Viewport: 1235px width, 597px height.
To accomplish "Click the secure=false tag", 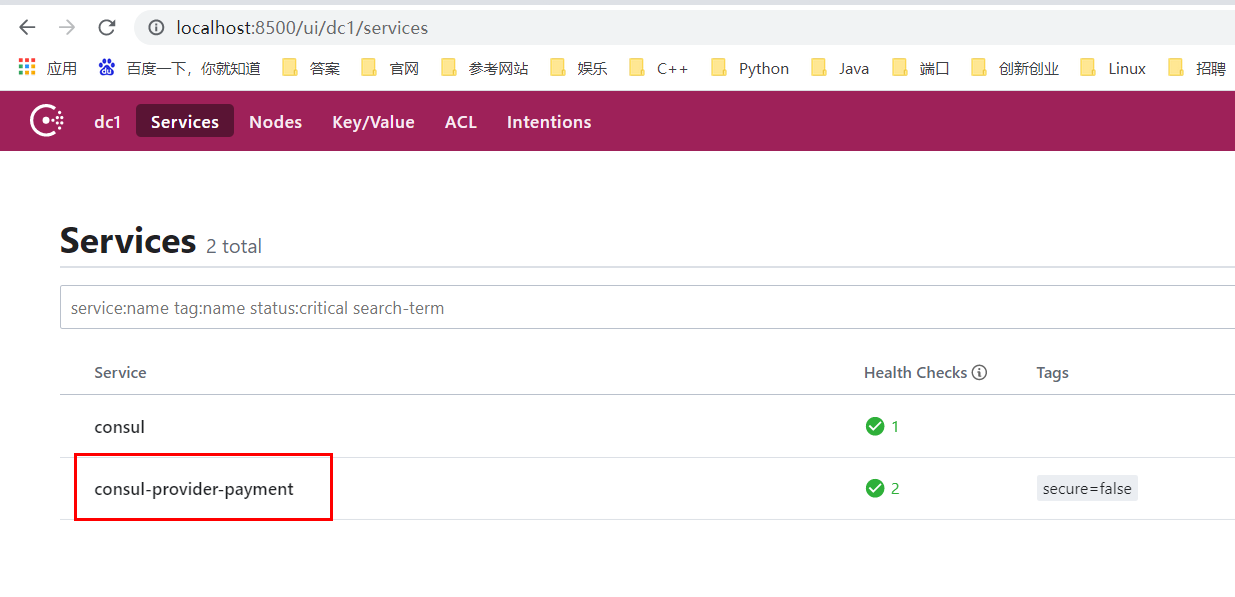I will tap(1087, 488).
